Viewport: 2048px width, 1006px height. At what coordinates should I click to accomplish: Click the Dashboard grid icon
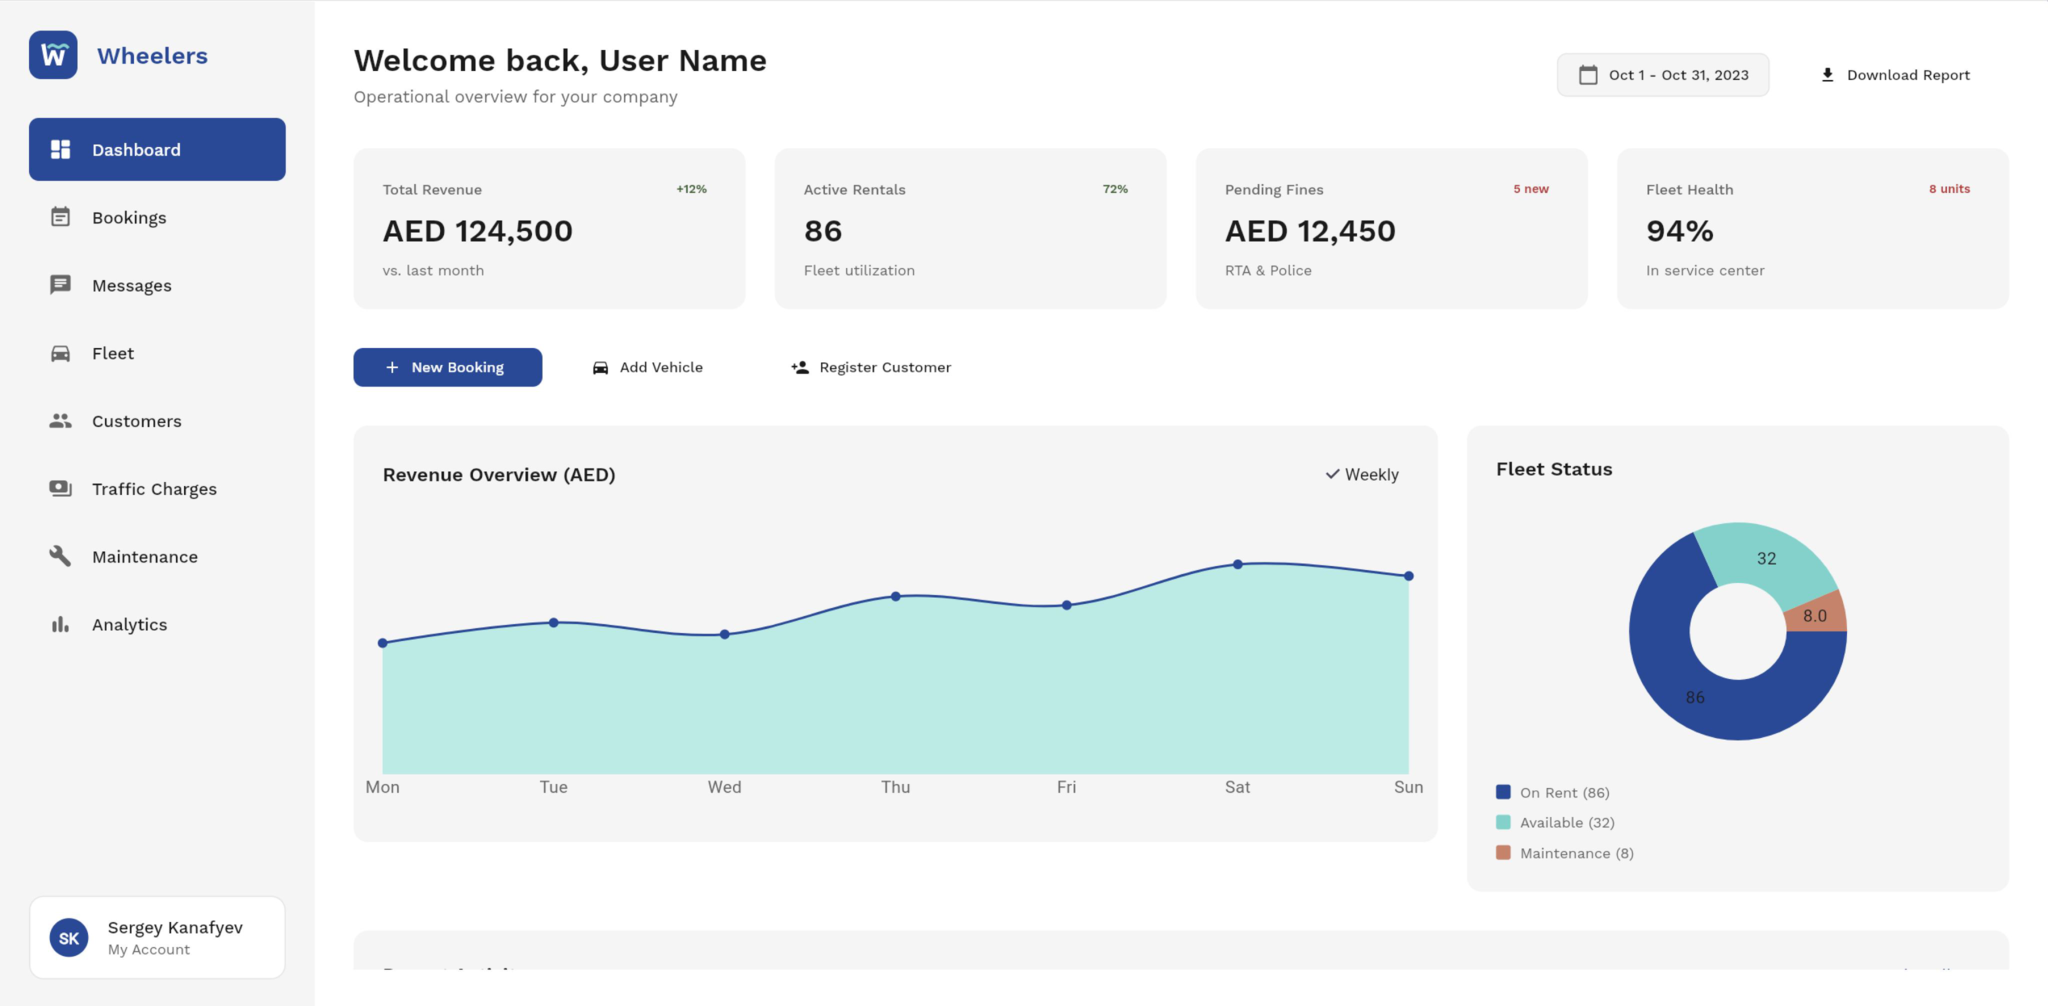[60, 149]
